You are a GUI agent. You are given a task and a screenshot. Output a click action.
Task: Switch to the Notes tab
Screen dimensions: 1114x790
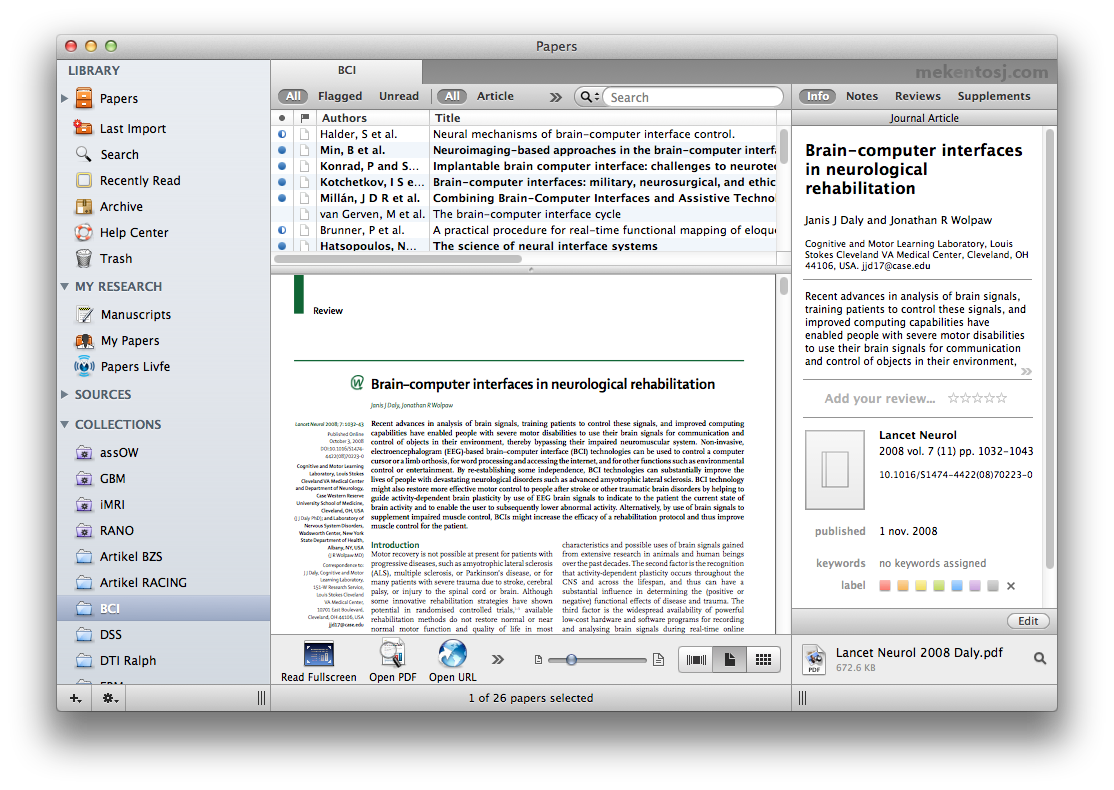[861, 96]
